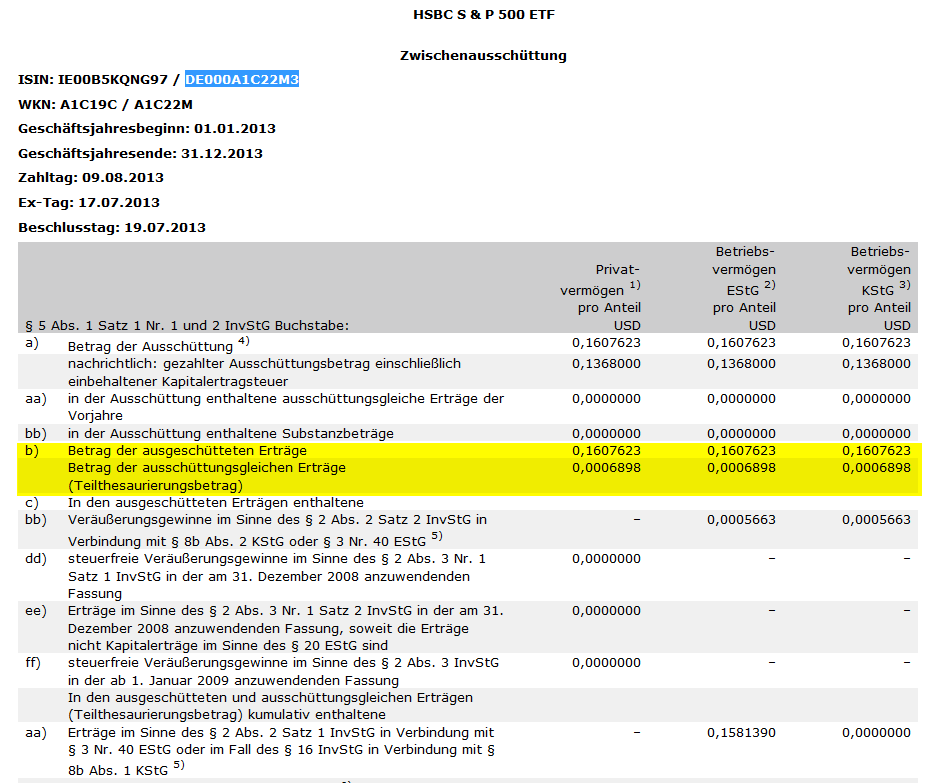This screenshot has height=783, width=929.
Task: Click the Zwischenausschüttung heading
Action: (x=483, y=56)
